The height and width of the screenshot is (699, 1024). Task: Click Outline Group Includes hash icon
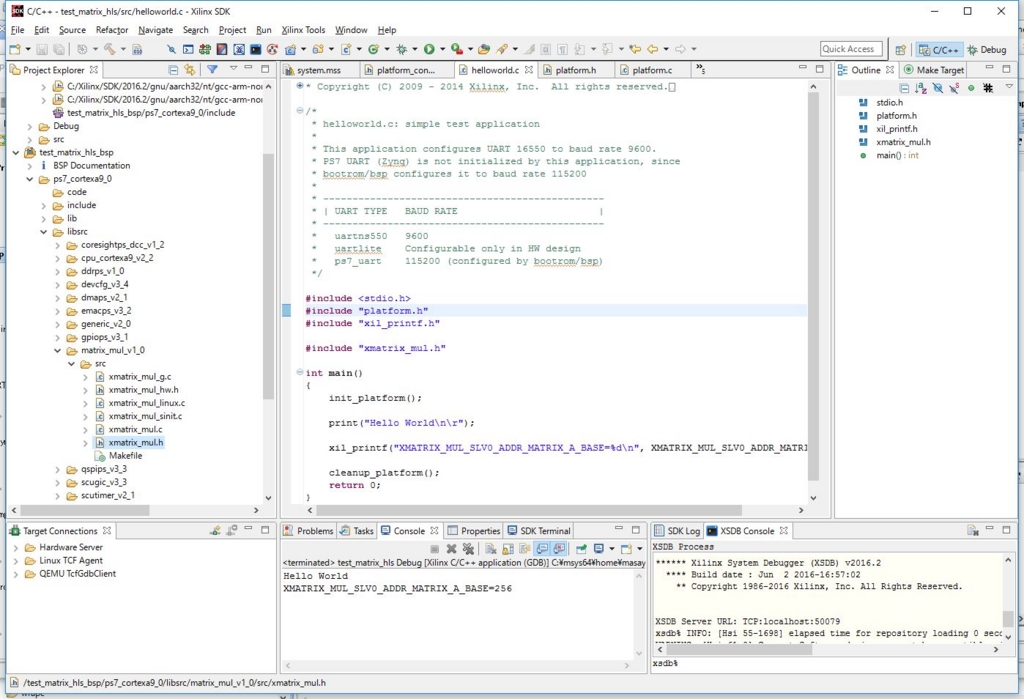(x=988, y=88)
